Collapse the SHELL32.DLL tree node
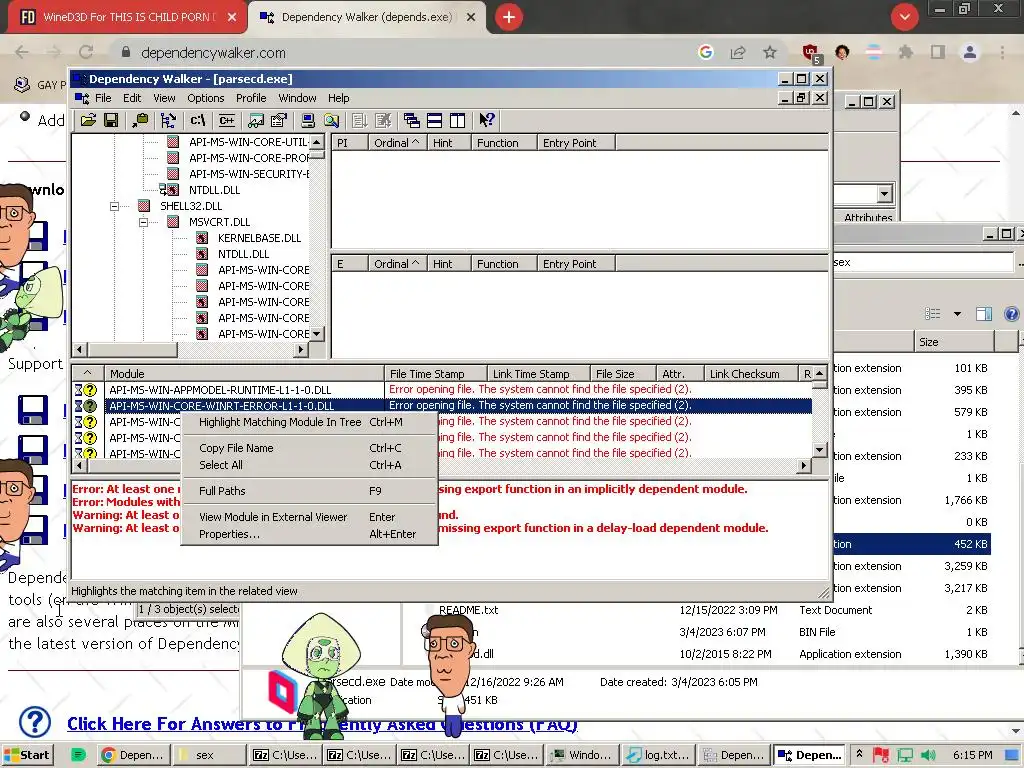Viewport: 1024px width, 768px height. [x=114, y=206]
